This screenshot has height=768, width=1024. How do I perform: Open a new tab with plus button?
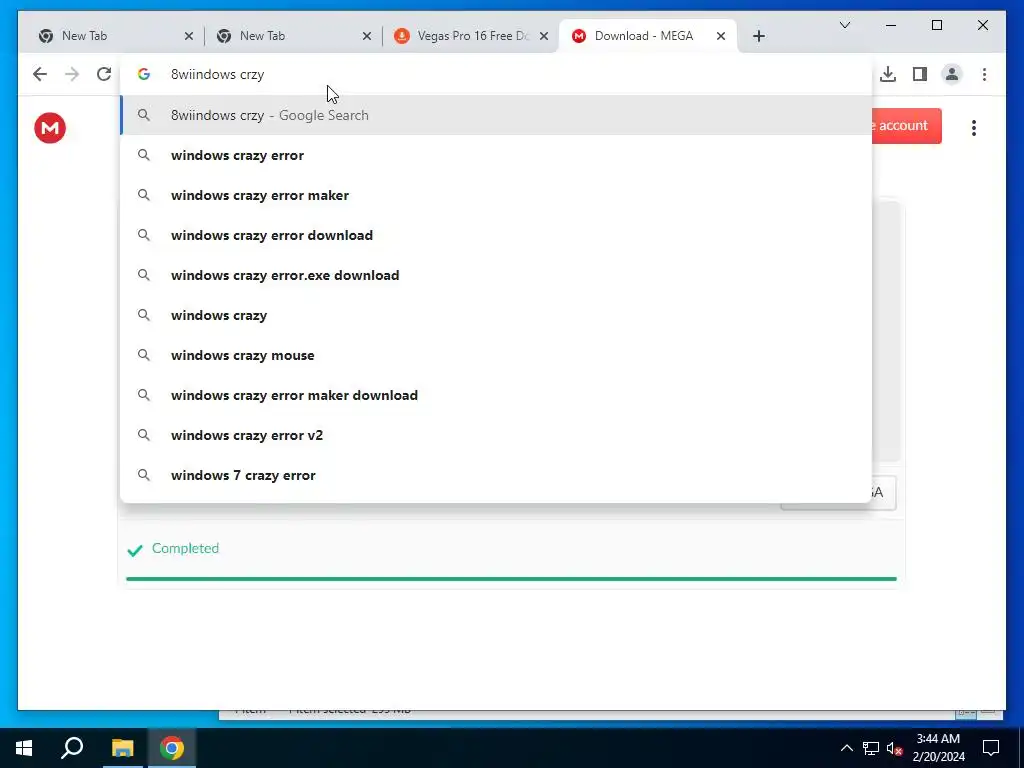coord(758,36)
